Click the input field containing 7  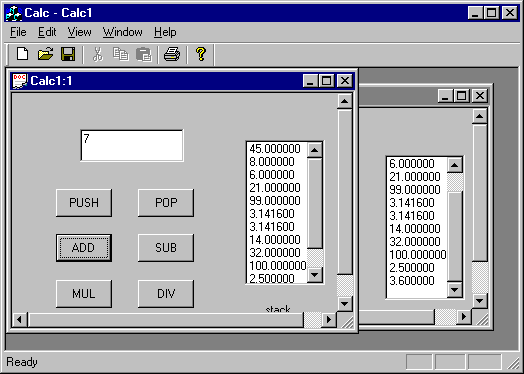click(132, 145)
